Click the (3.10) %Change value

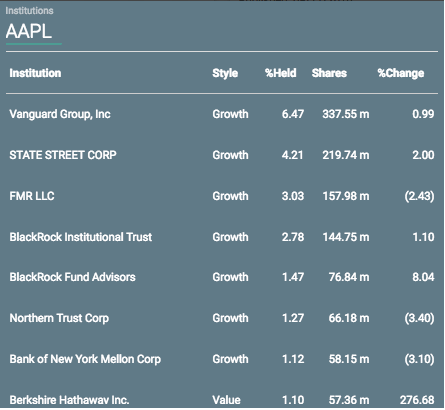click(x=419, y=359)
